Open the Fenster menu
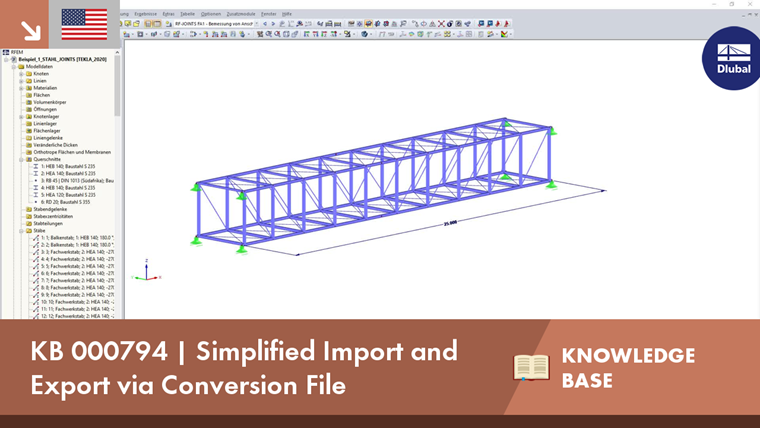This screenshot has width=760, height=428. pos(269,14)
